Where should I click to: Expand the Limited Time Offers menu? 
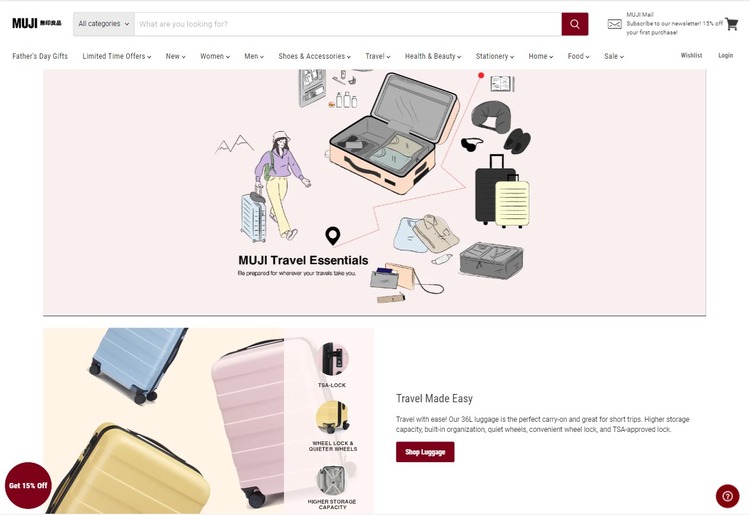117,56
